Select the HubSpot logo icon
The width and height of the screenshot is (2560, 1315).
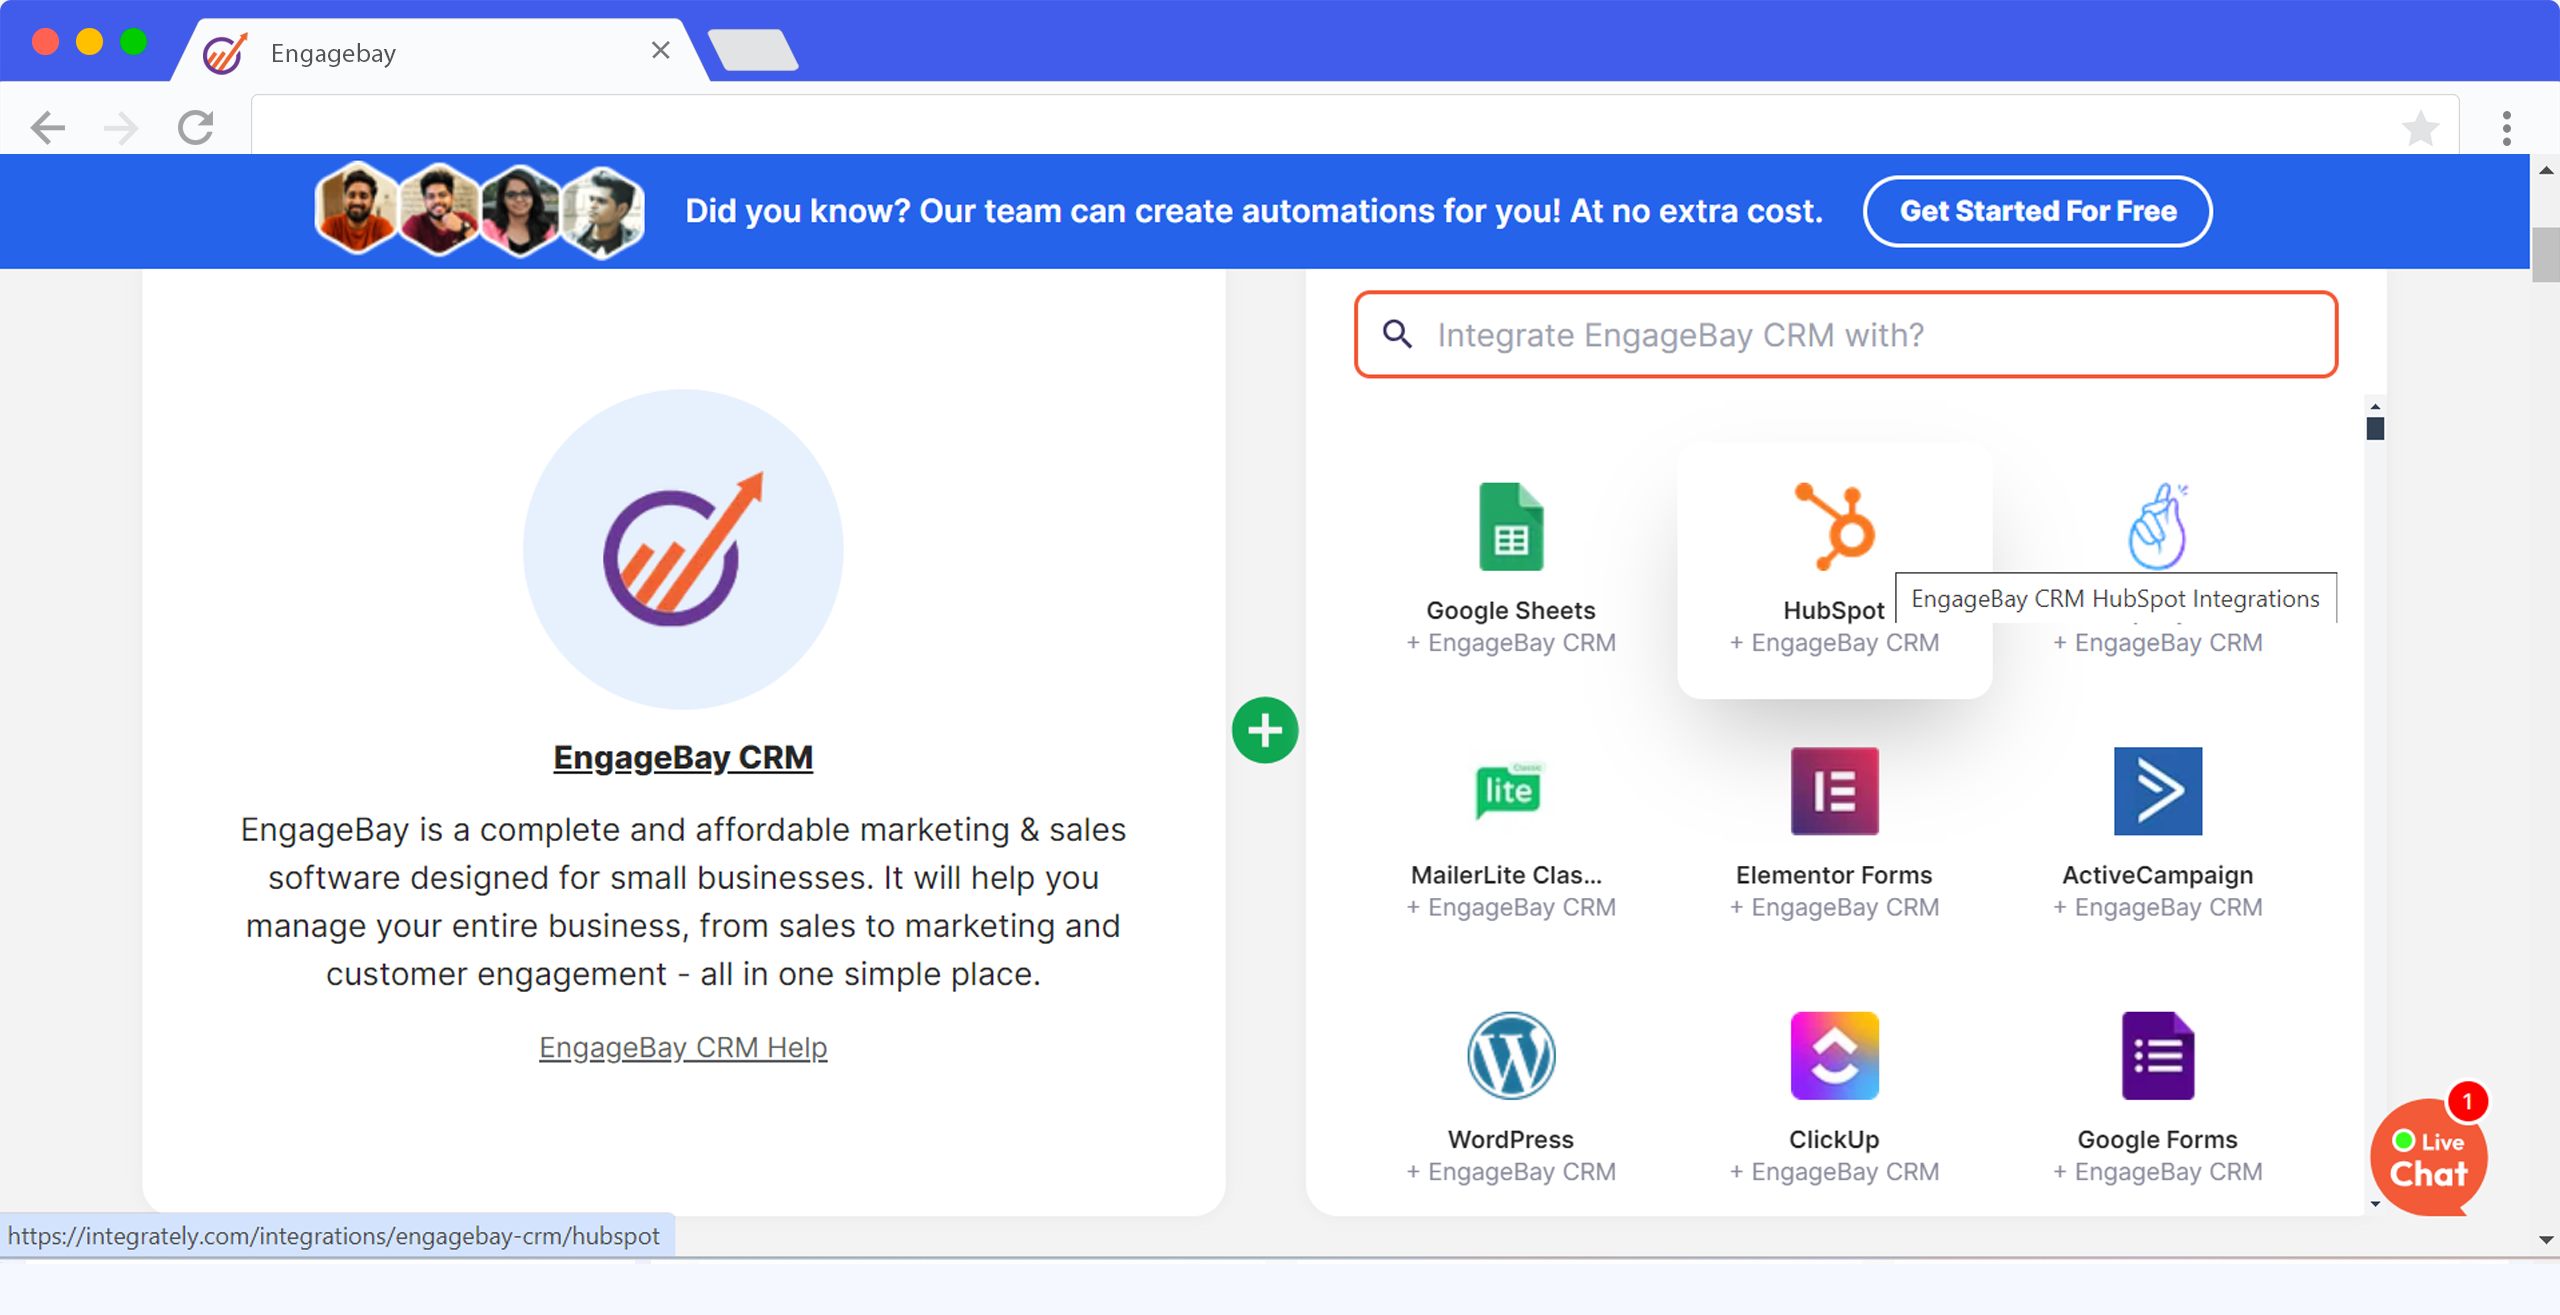1835,527
